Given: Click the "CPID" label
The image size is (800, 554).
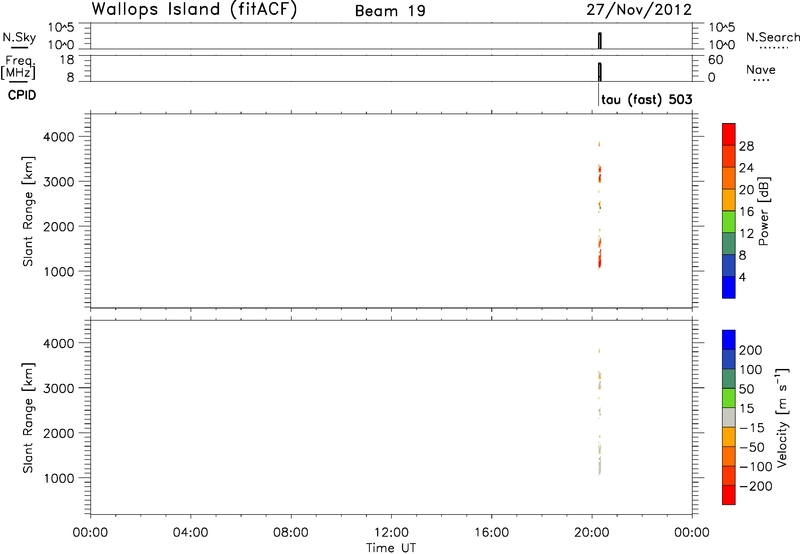Looking at the screenshot, I should [x=22, y=95].
